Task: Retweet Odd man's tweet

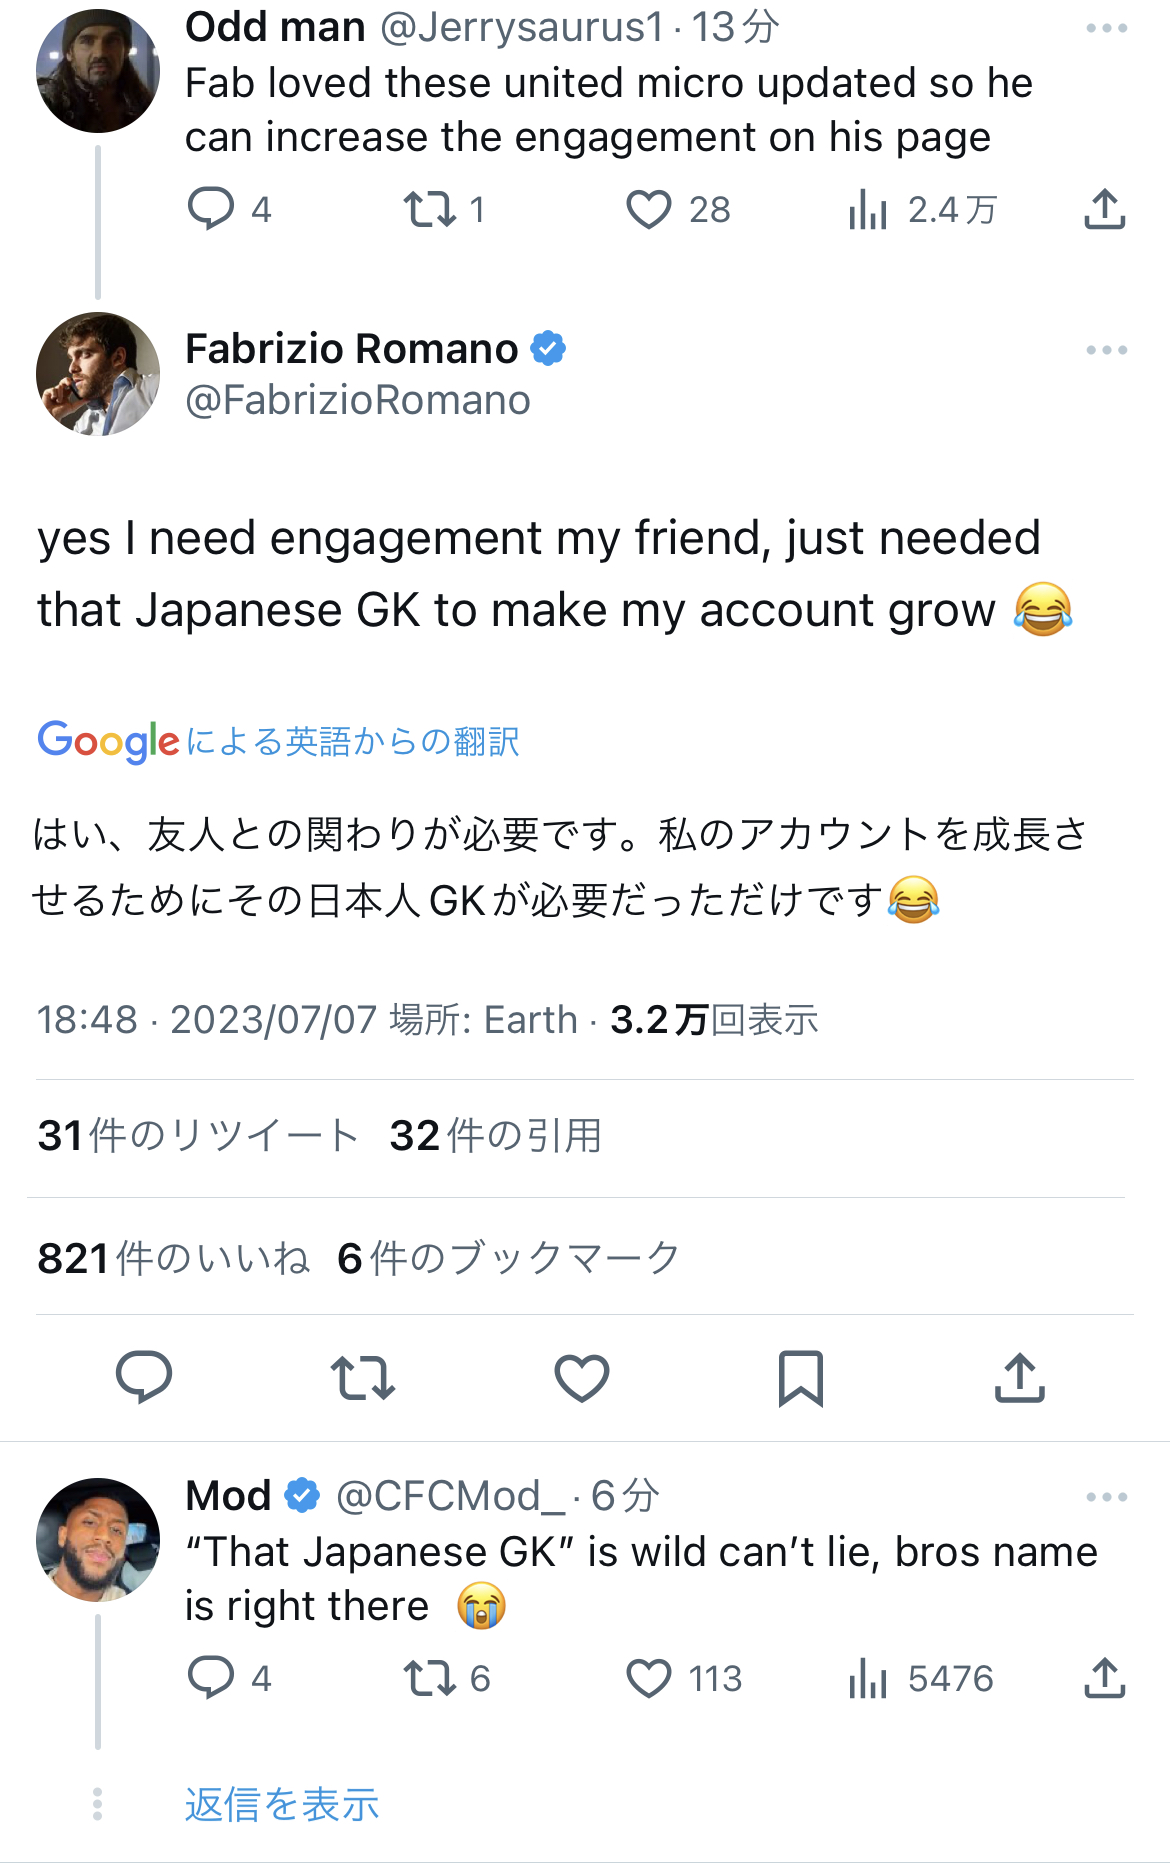Action: click(430, 210)
